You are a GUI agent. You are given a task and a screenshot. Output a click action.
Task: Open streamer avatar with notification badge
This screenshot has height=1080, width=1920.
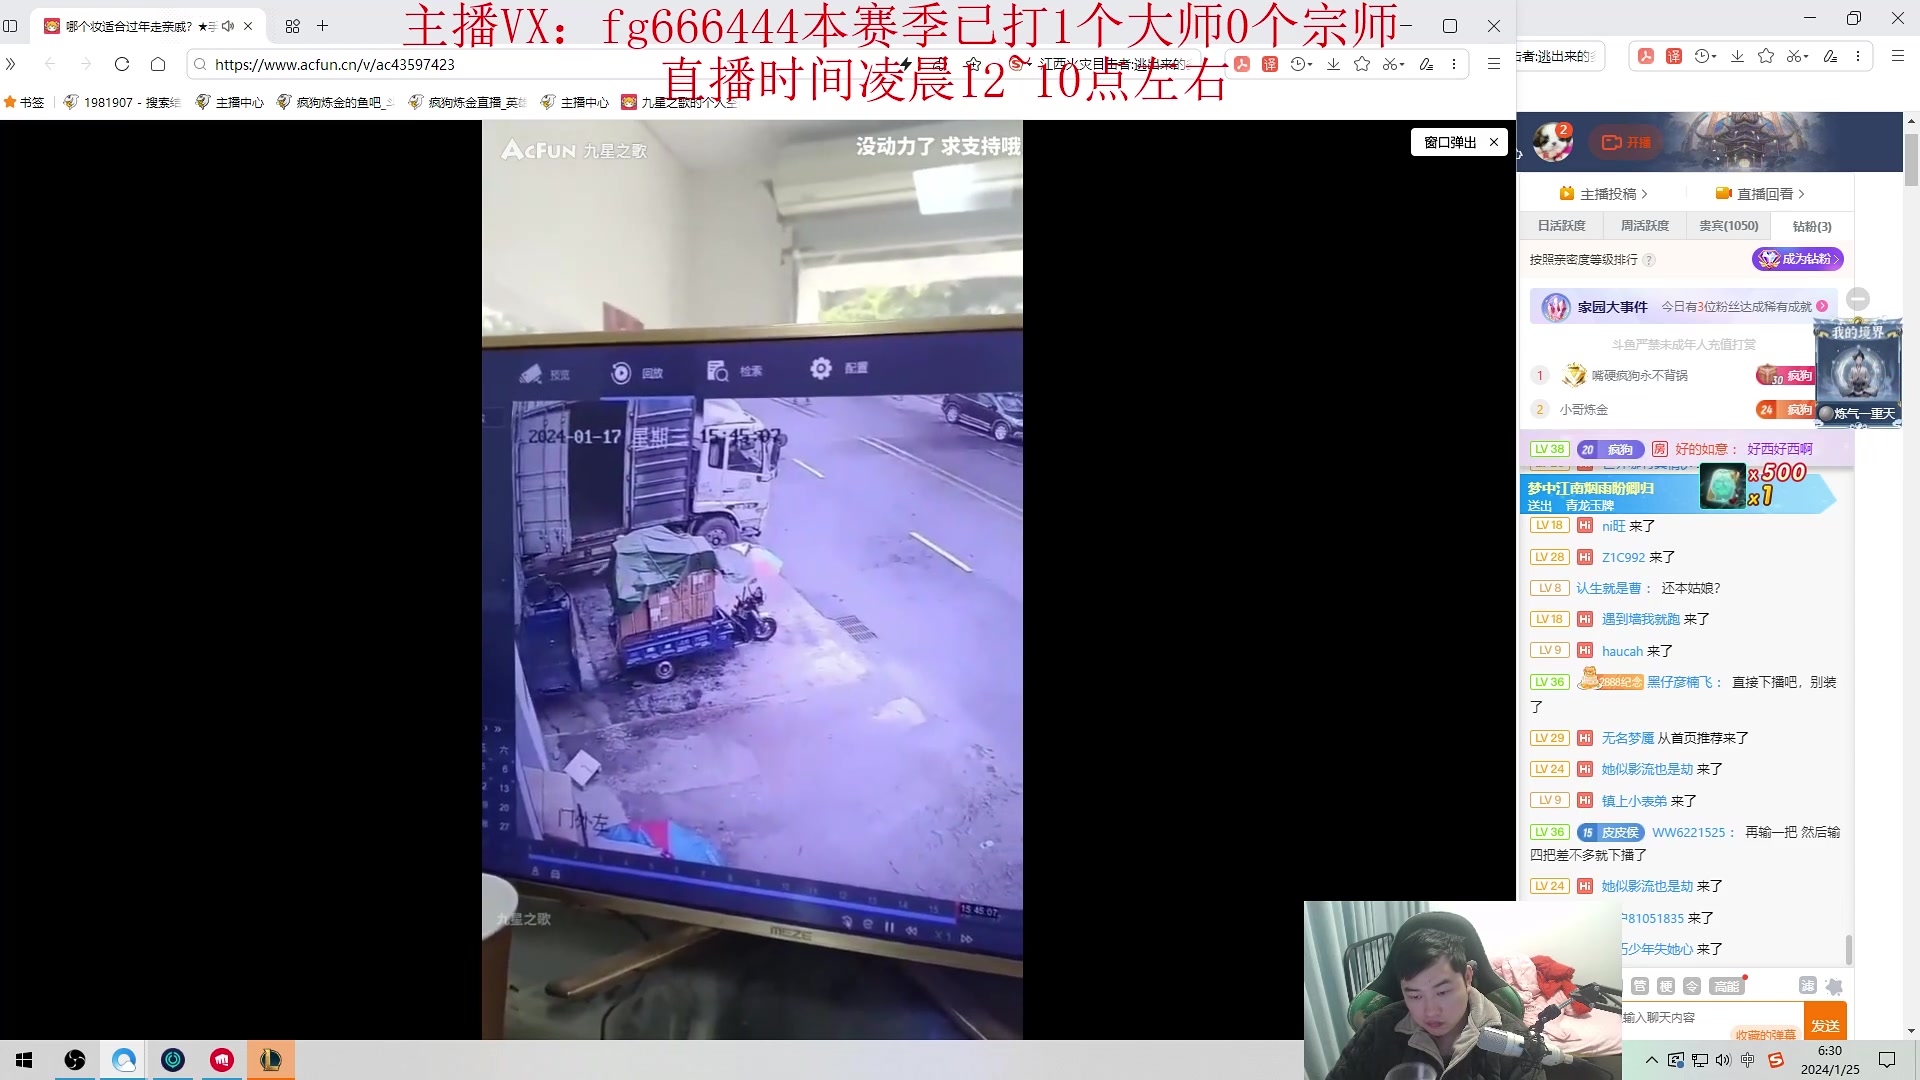click(1553, 142)
